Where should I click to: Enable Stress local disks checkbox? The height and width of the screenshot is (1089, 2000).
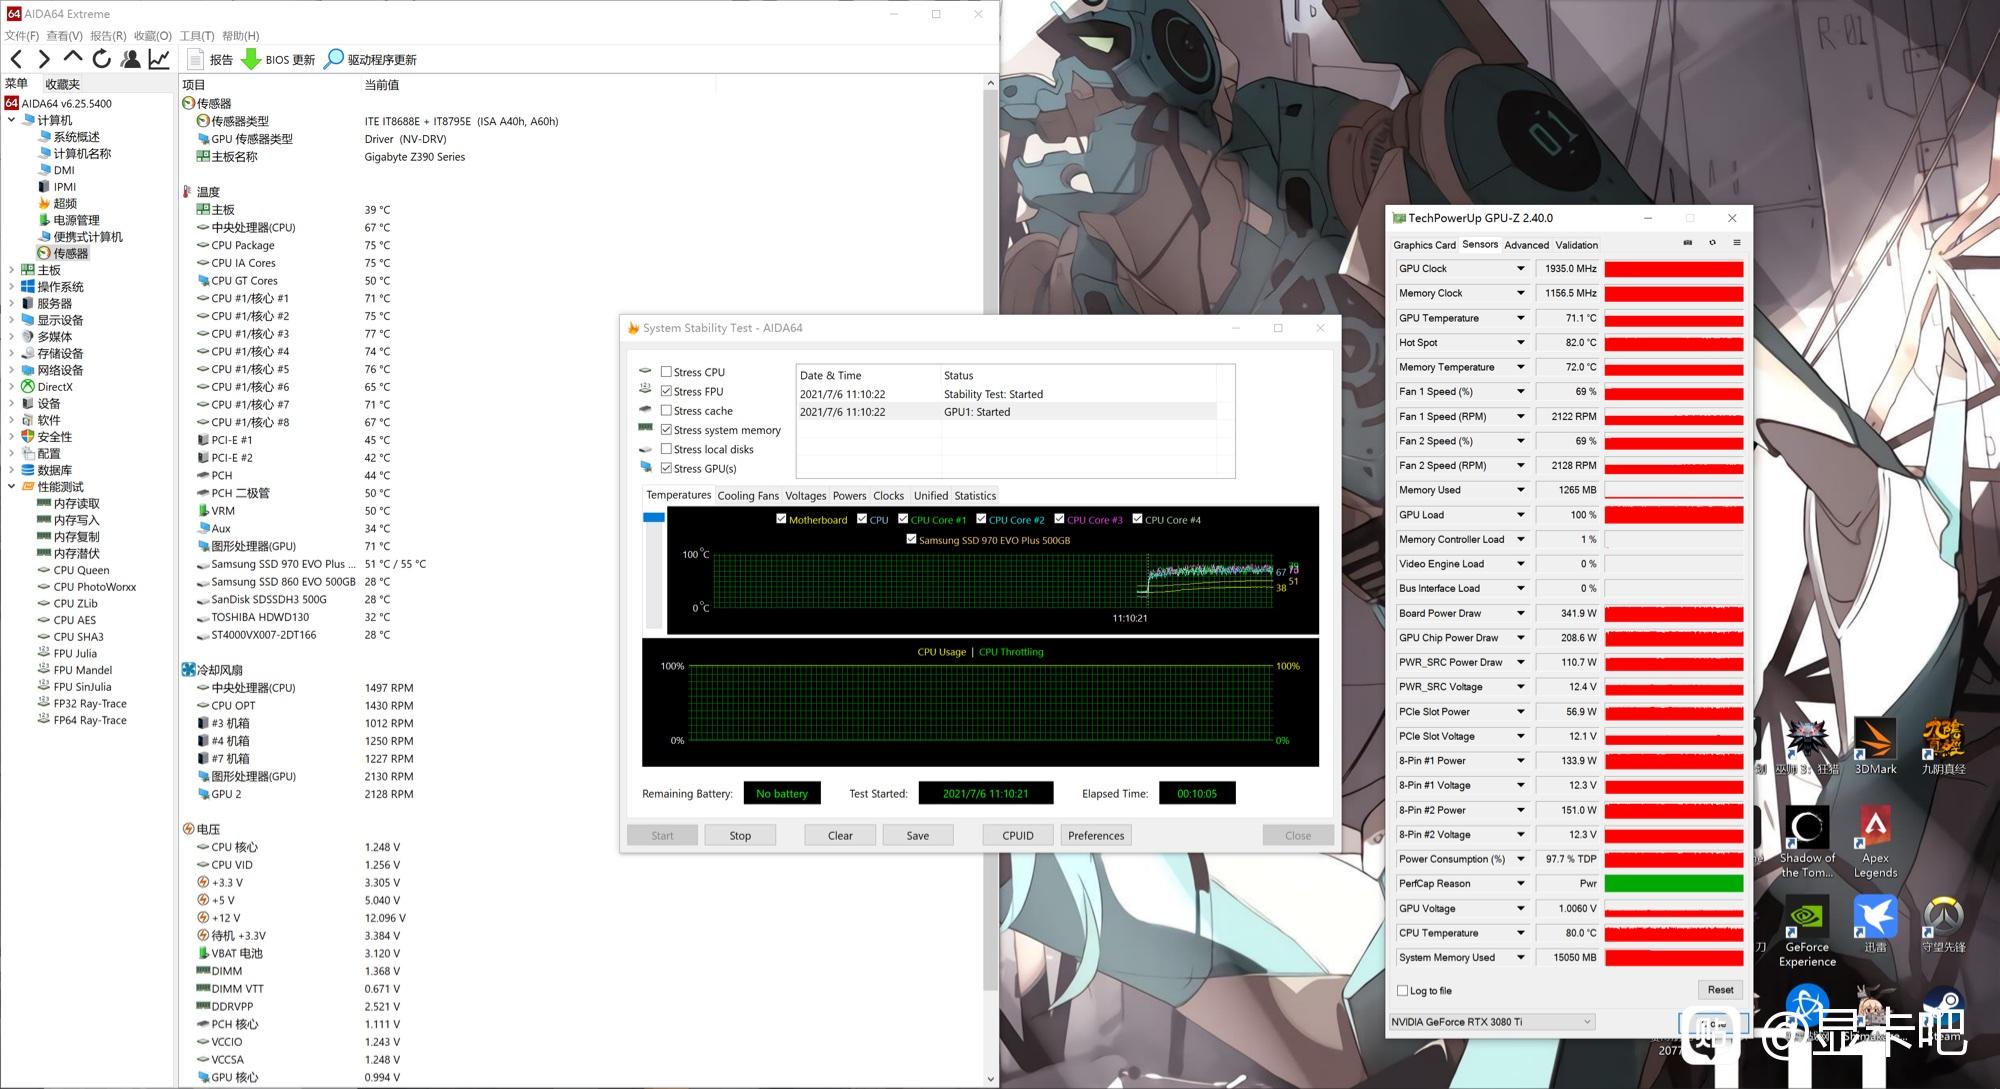point(666,449)
